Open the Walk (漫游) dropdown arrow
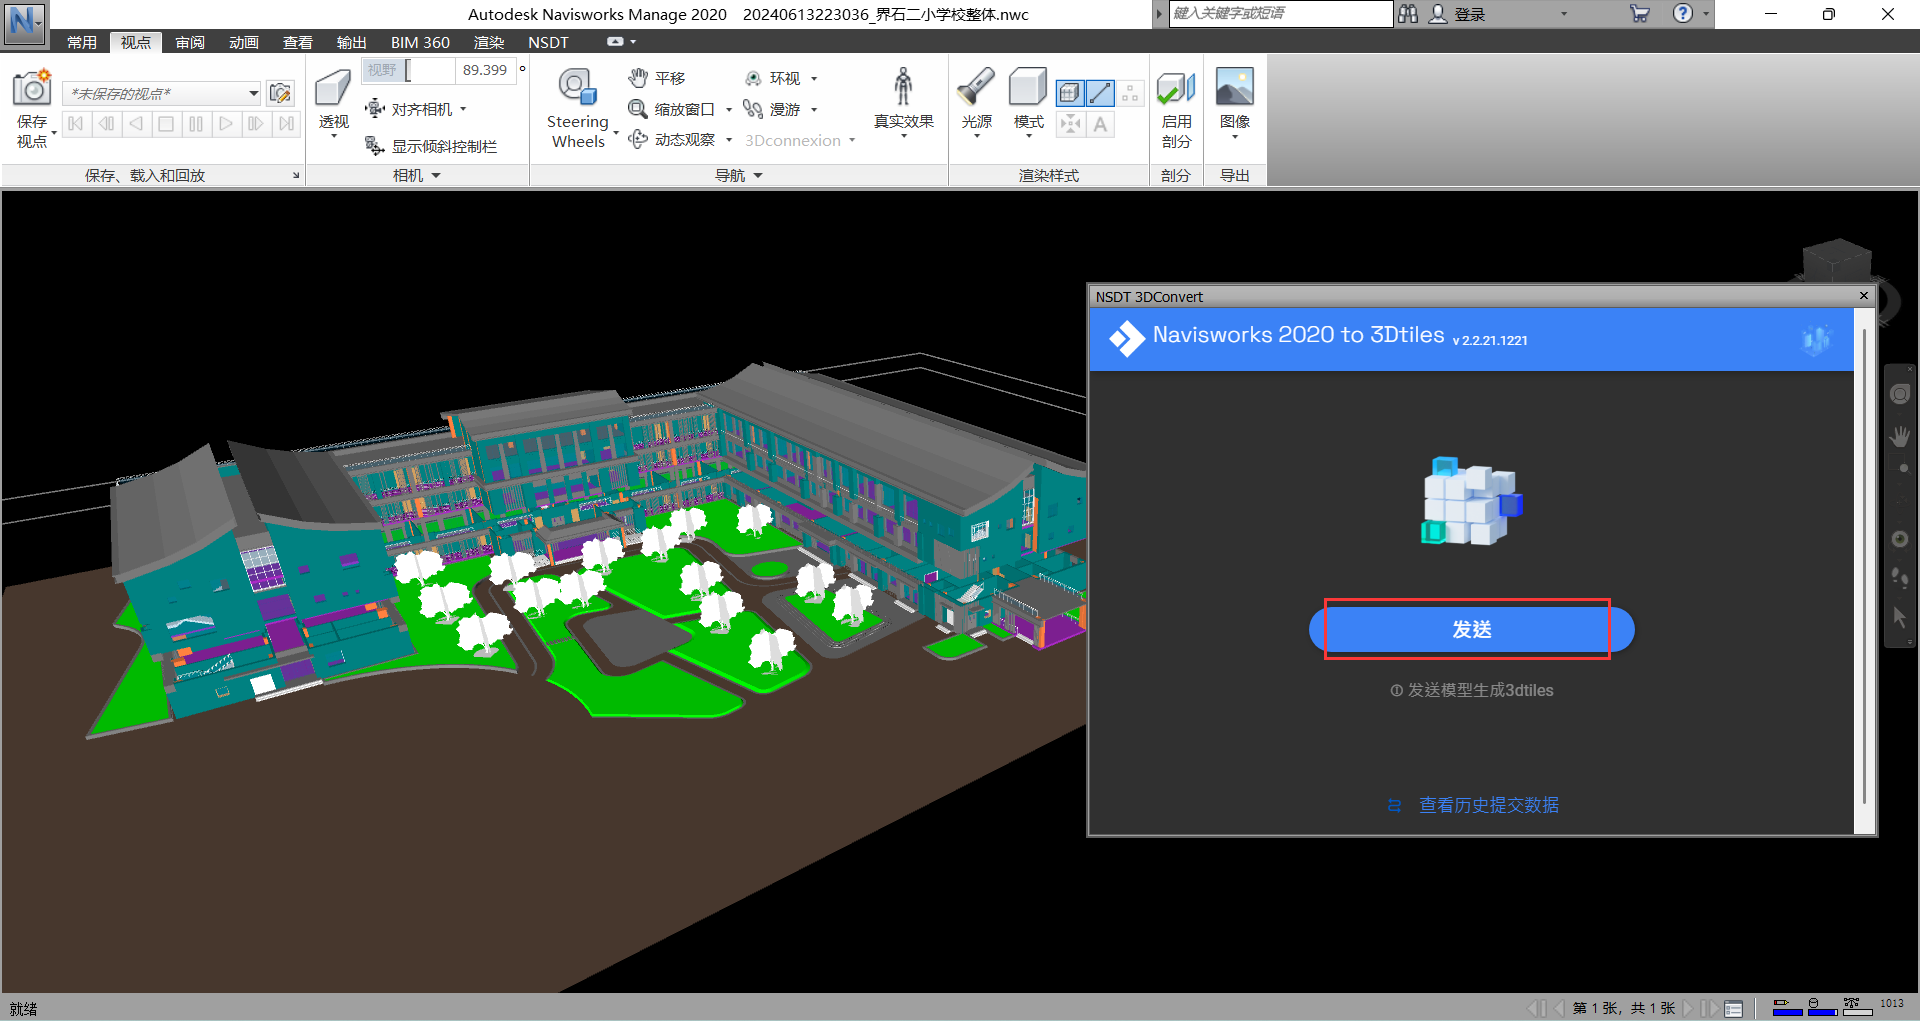 tap(814, 109)
